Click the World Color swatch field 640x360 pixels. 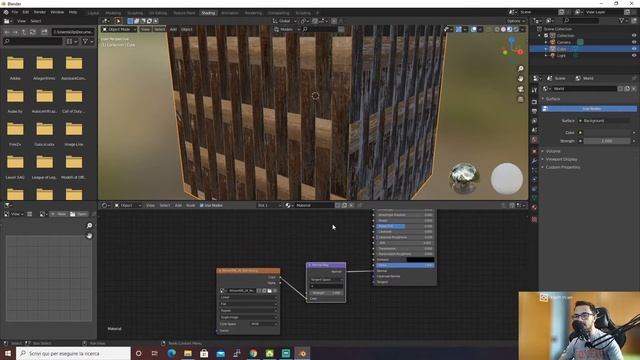606,133
